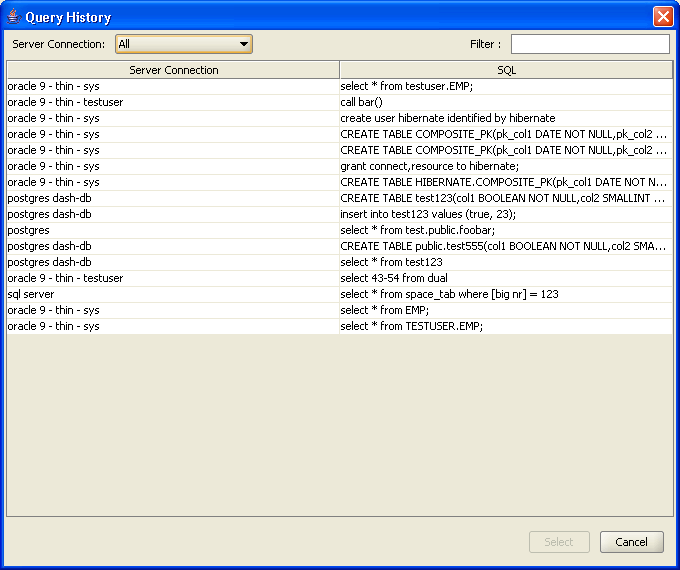Choose "select * from test.public.foobar;" query

point(506,230)
